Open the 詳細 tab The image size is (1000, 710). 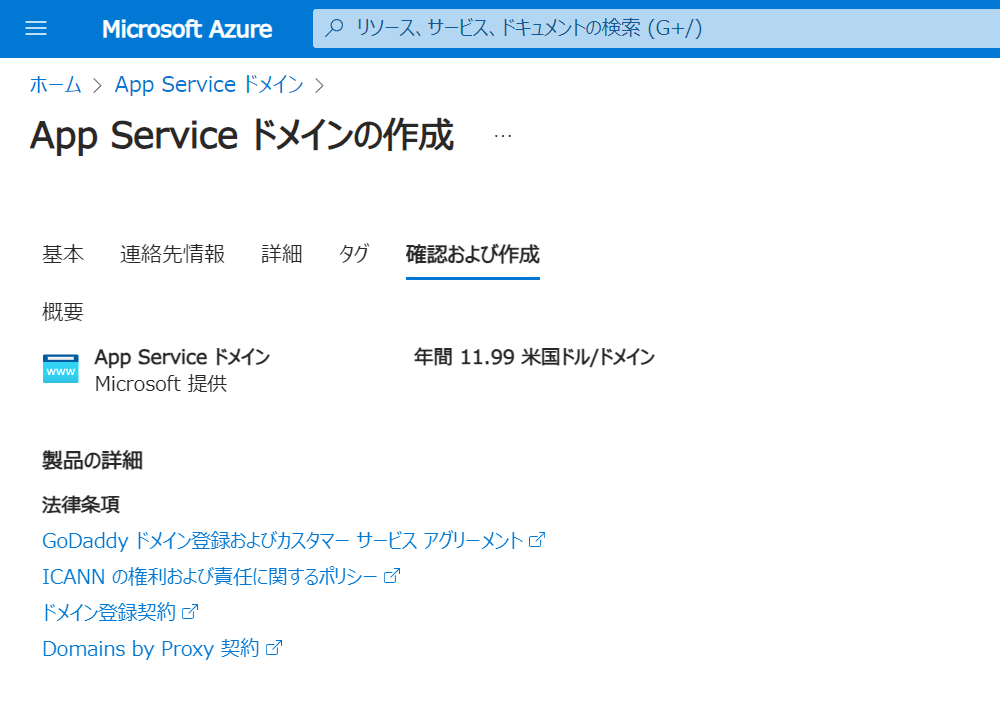(x=281, y=254)
